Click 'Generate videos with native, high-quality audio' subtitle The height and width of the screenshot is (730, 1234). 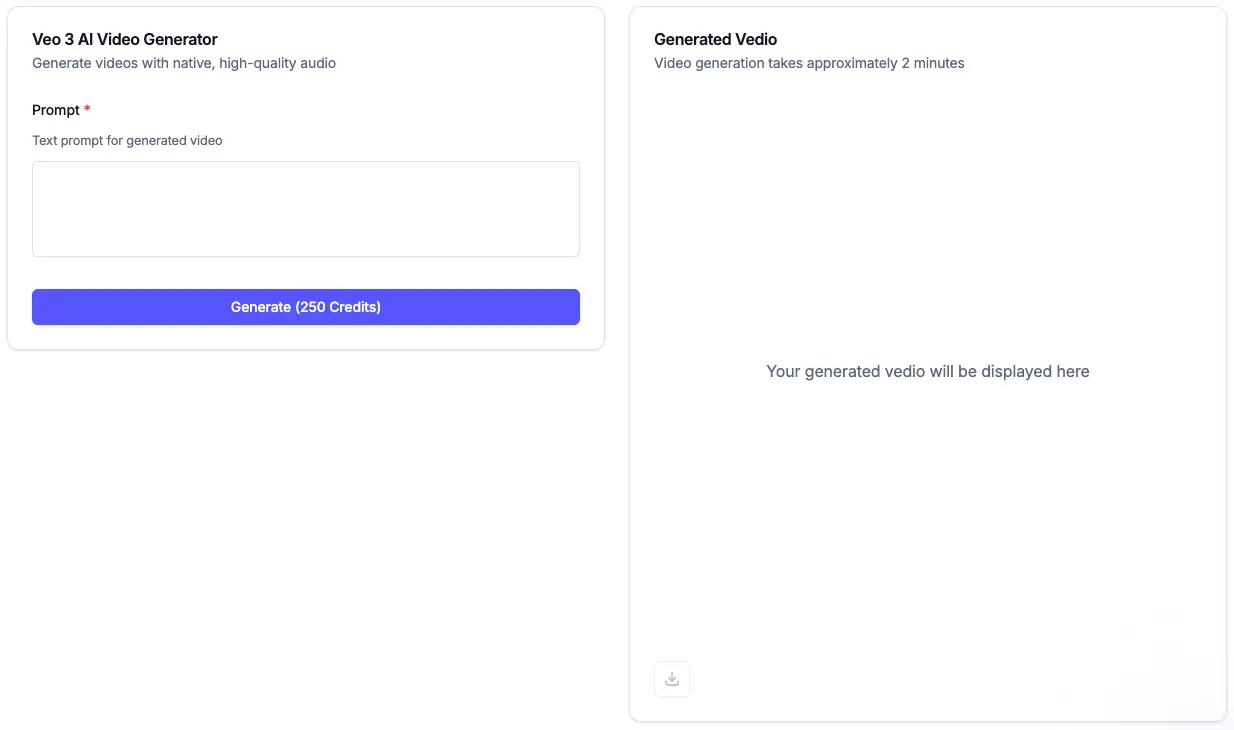click(x=184, y=63)
